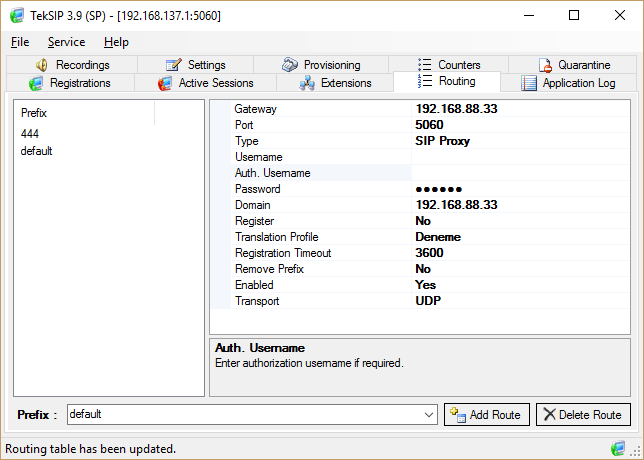The image size is (644, 460).
Task: Expand the Prefix combo box dropdown arrow
Action: (429, 414)
